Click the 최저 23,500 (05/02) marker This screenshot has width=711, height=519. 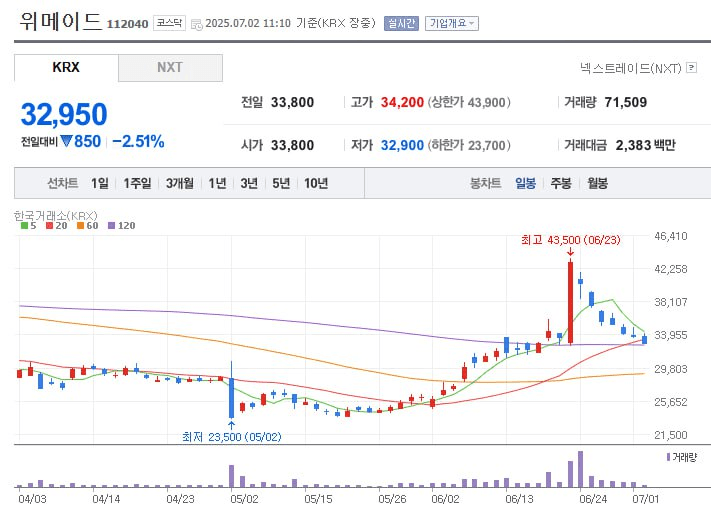pos(232,437)
